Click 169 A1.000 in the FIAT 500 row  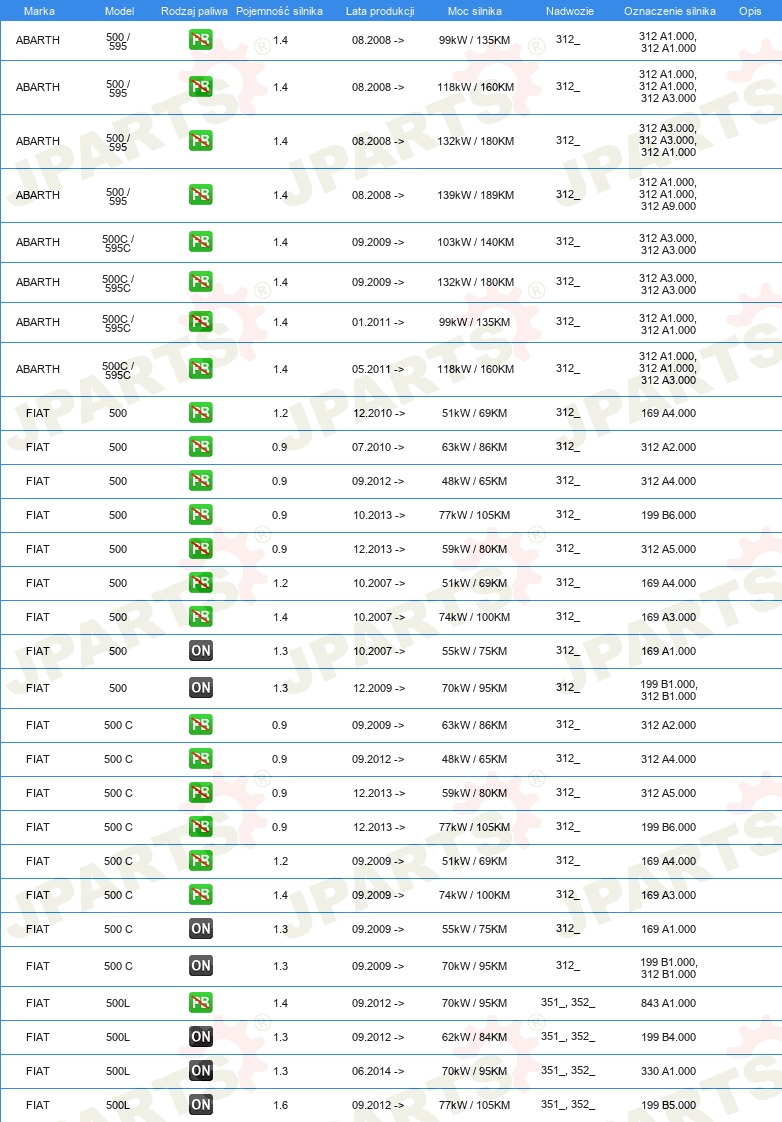pos(668,651)
